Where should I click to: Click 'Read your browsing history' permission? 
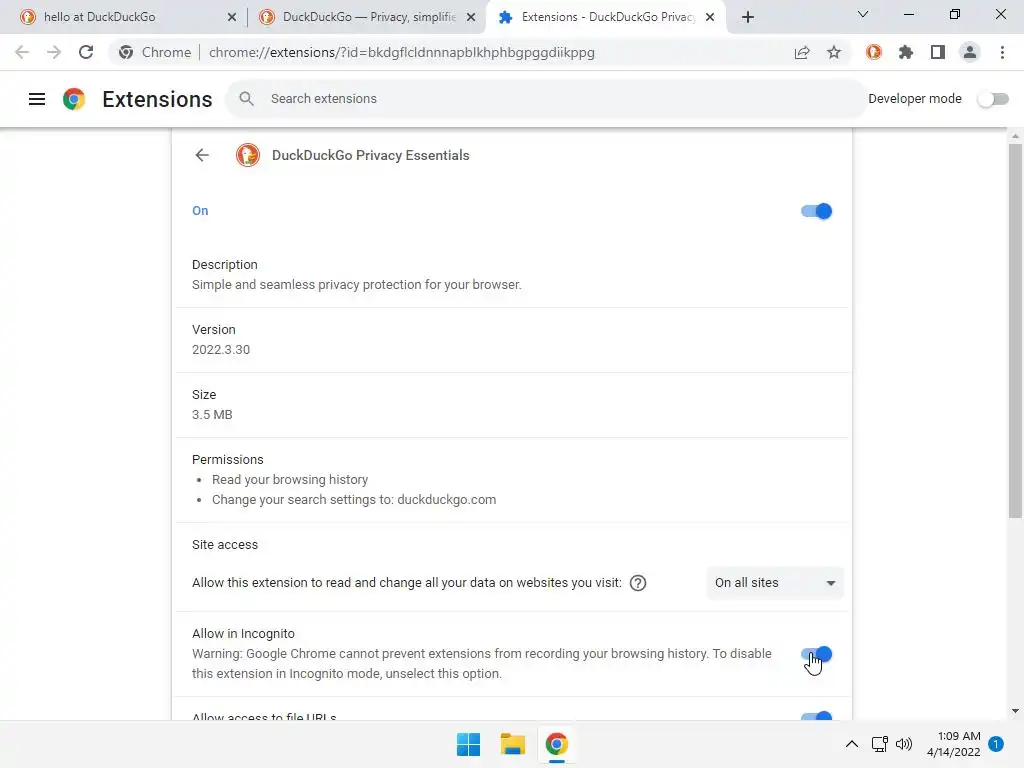[x=290, y=479]
